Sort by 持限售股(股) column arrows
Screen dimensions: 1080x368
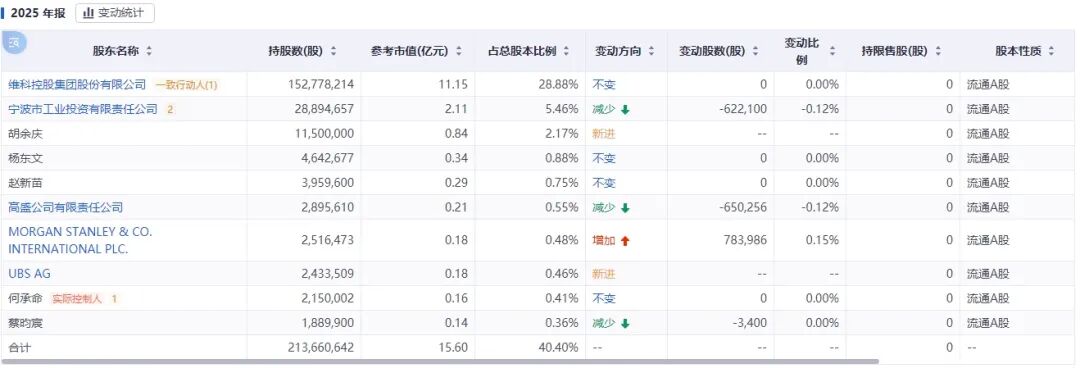coord(937,51)
